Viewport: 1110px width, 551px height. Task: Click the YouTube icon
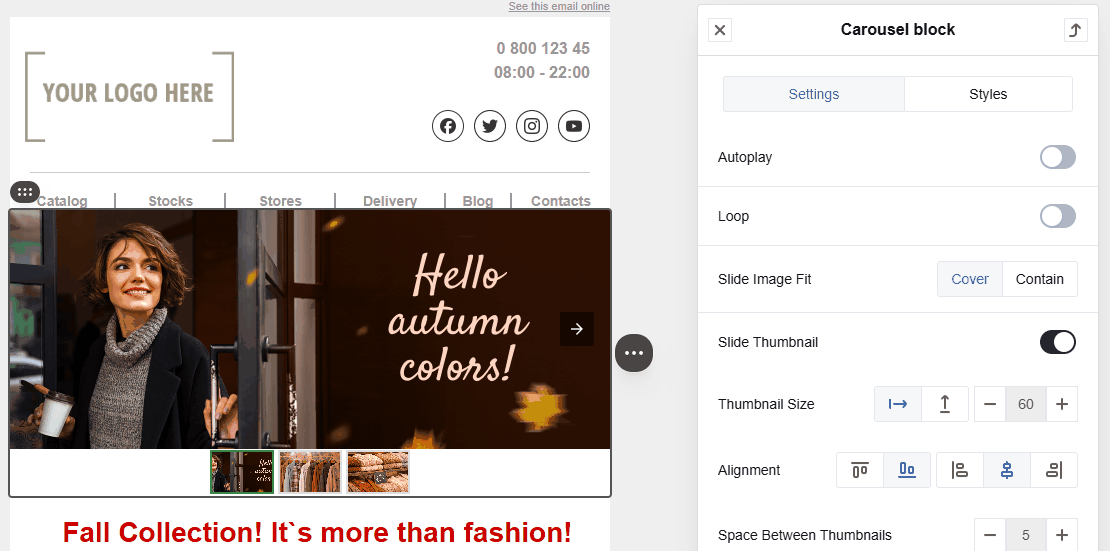[574, 126]
